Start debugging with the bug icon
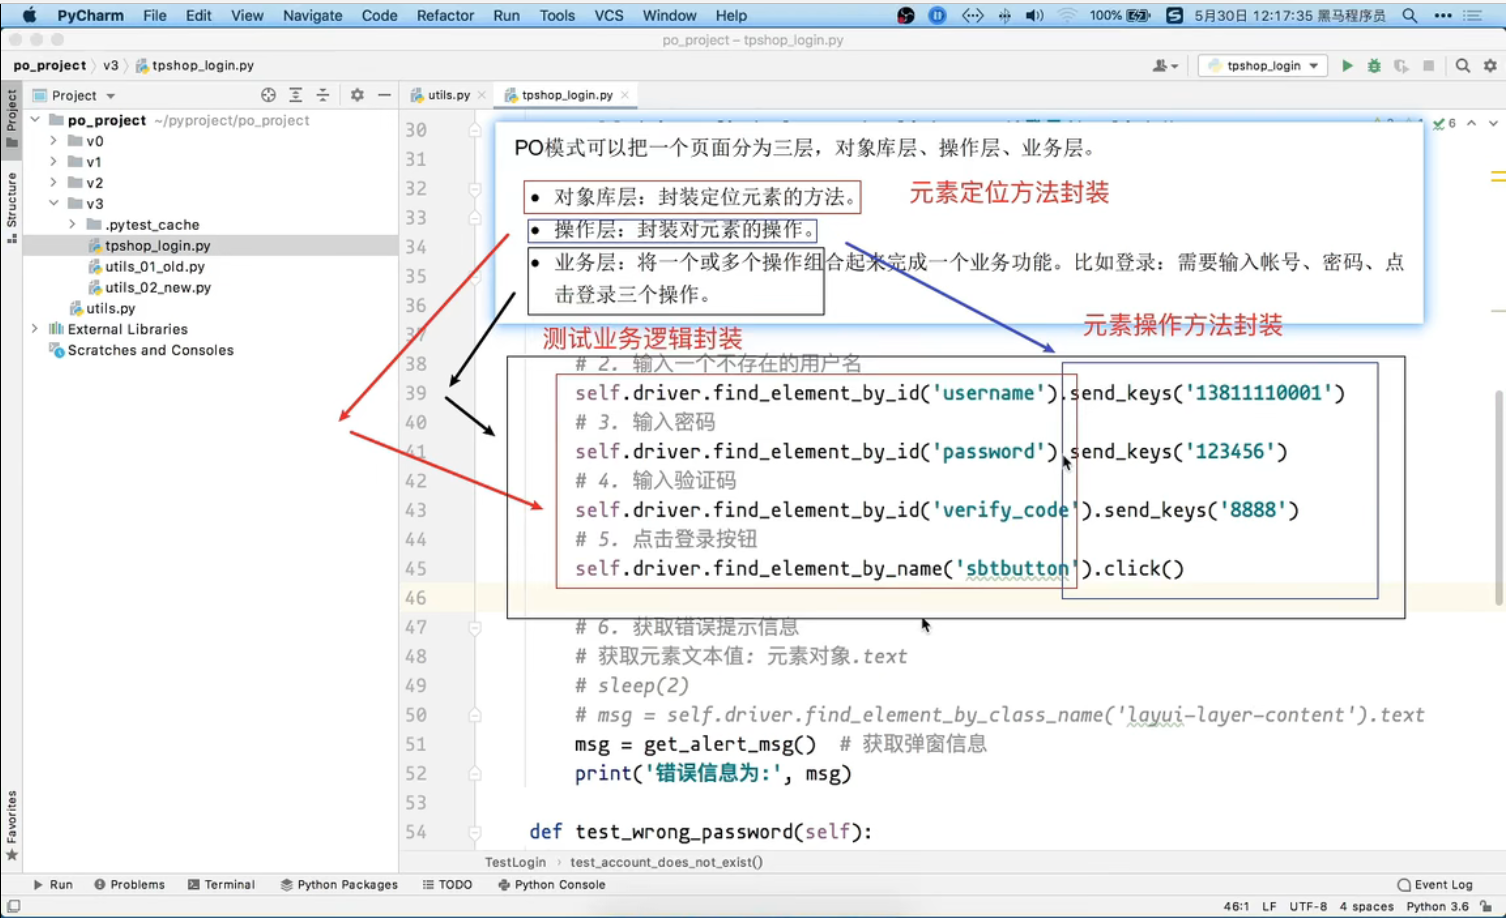Viewport: 1506px width, 918px height. click(1374, 66)
